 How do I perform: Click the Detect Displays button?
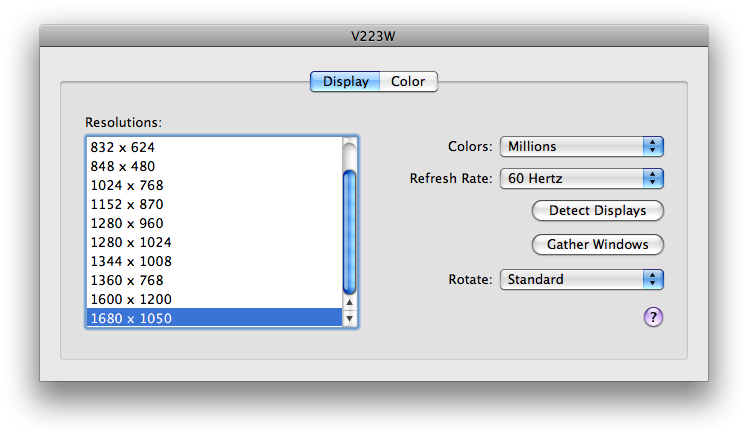tap(597, 210)
